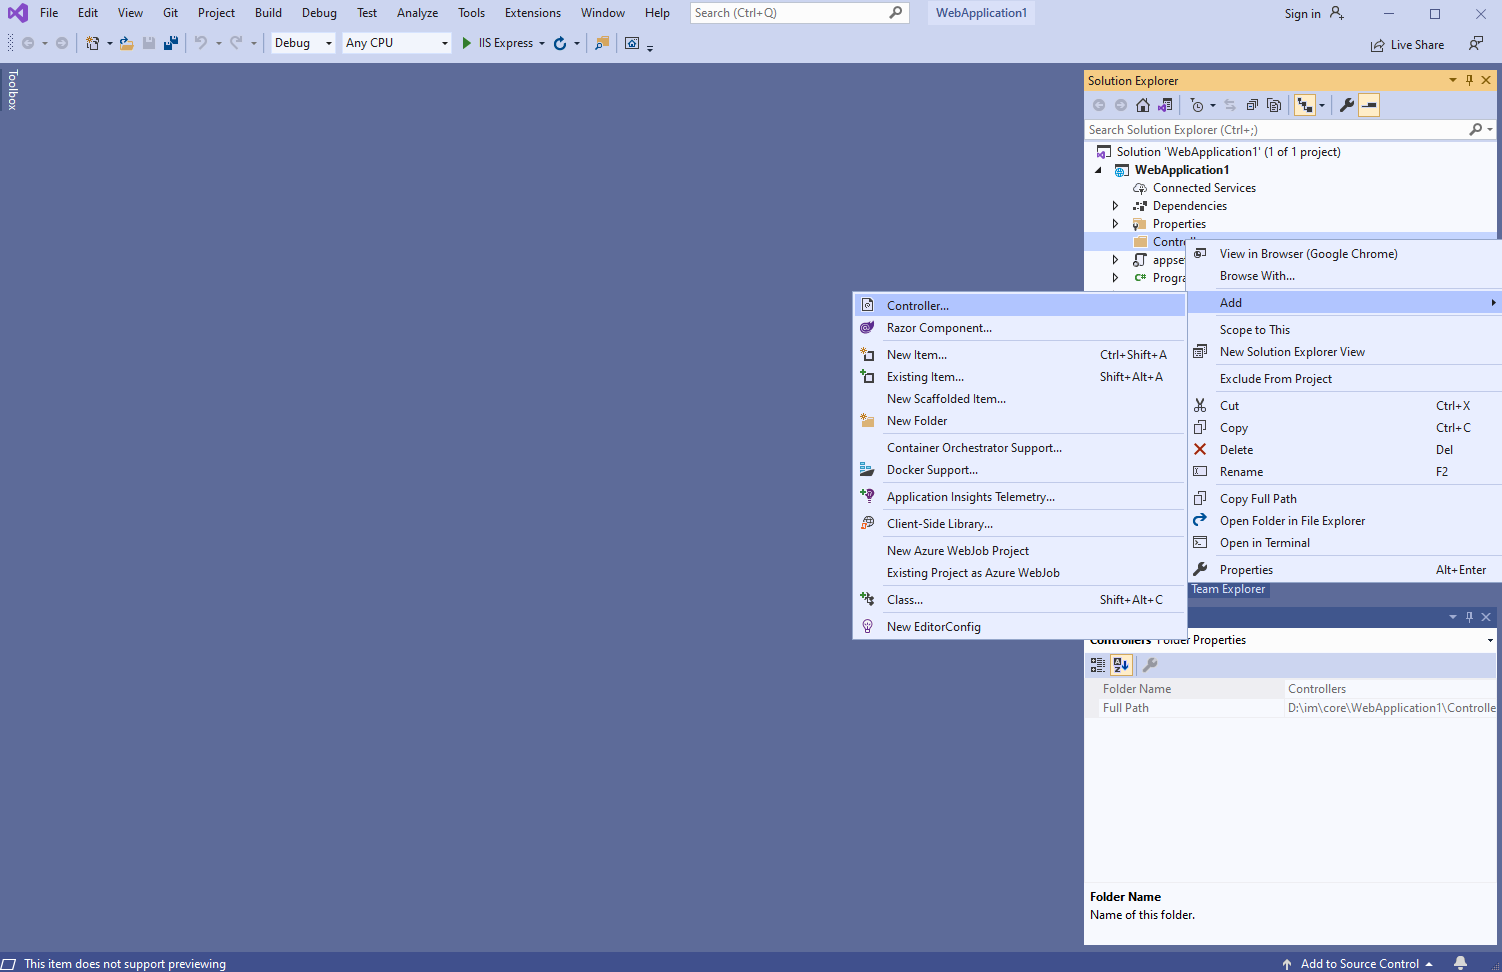Click the Search (Ctrl+Q) input box
This screenshot has width=1502, height=972.
[x=799, y=13]
